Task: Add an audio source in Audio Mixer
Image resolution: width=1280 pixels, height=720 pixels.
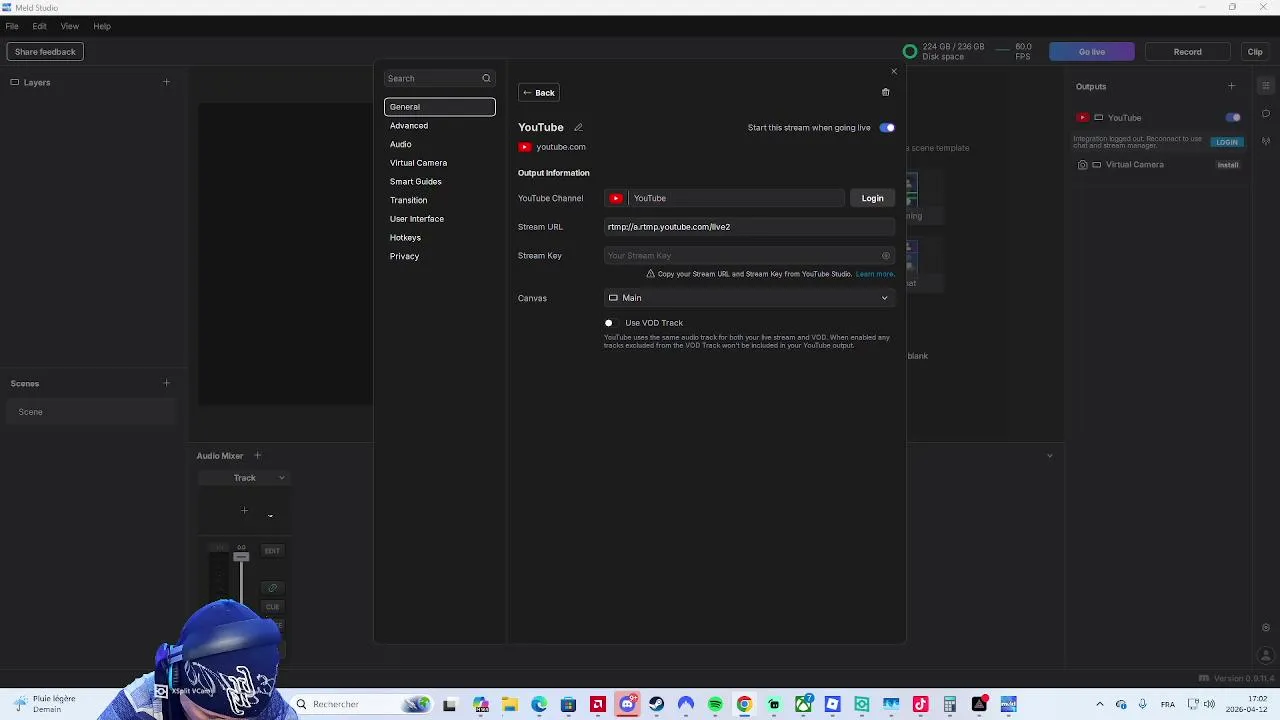Action: (257, 456)
